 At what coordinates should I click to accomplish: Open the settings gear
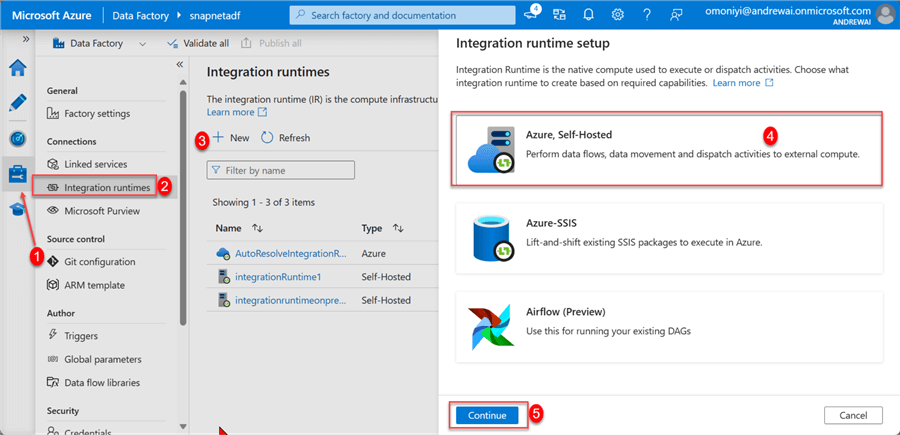tap(618, 15)
